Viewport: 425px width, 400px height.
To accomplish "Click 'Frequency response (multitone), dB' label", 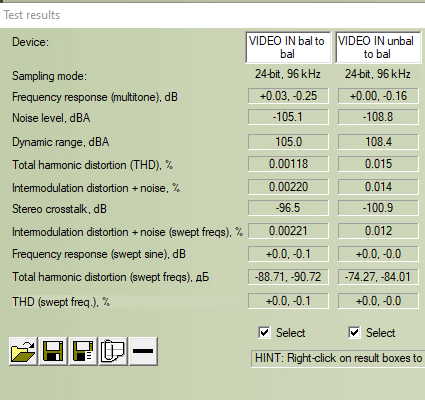I will tap(95, 97).
